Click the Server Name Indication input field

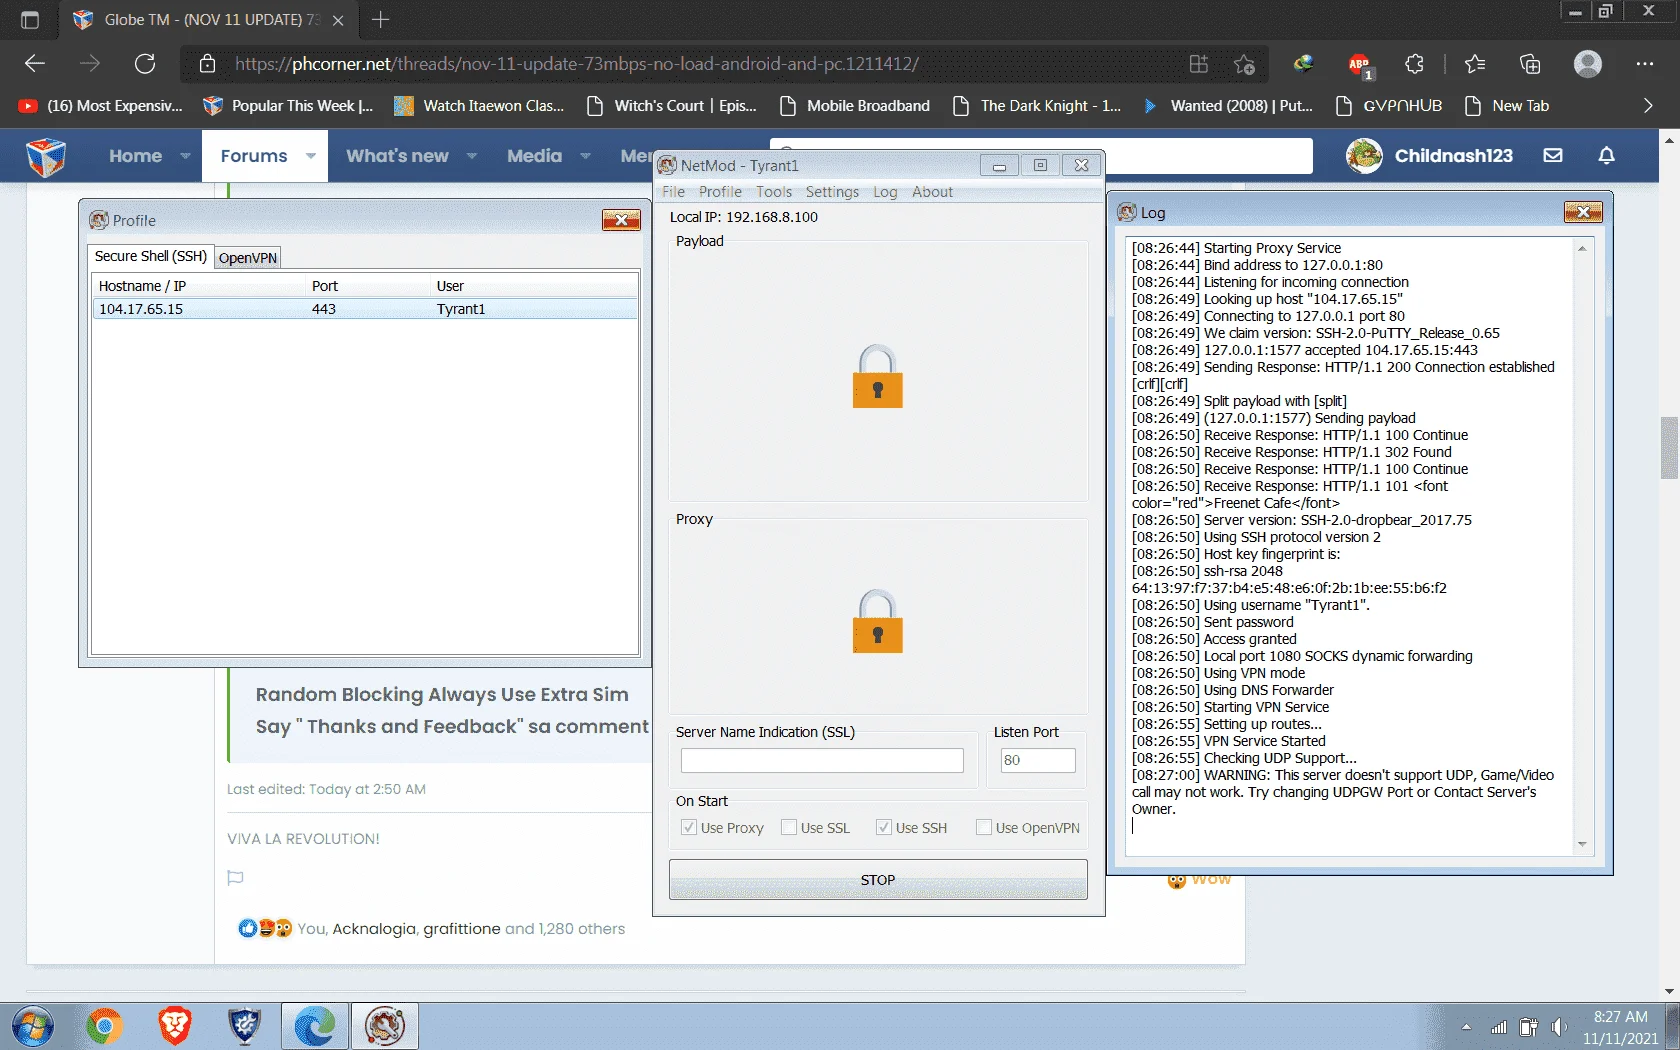point(822,760)
